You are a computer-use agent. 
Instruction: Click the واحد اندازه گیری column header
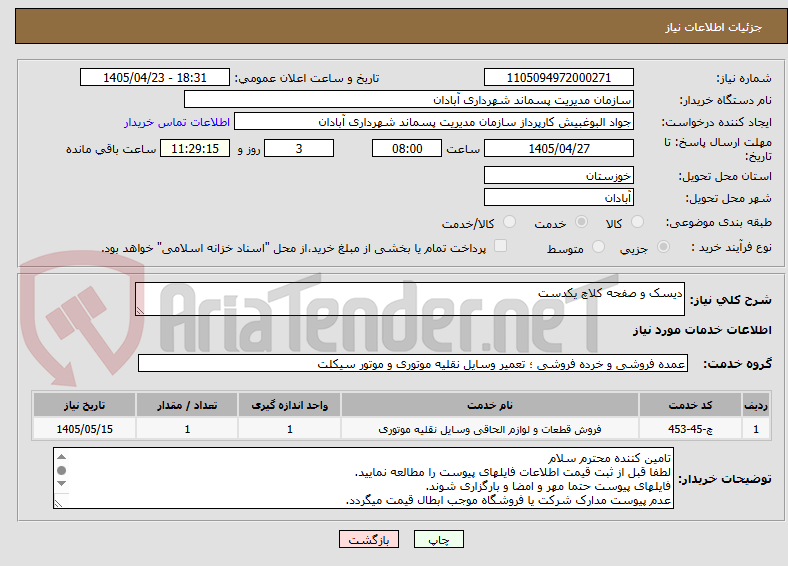point(289,405)
